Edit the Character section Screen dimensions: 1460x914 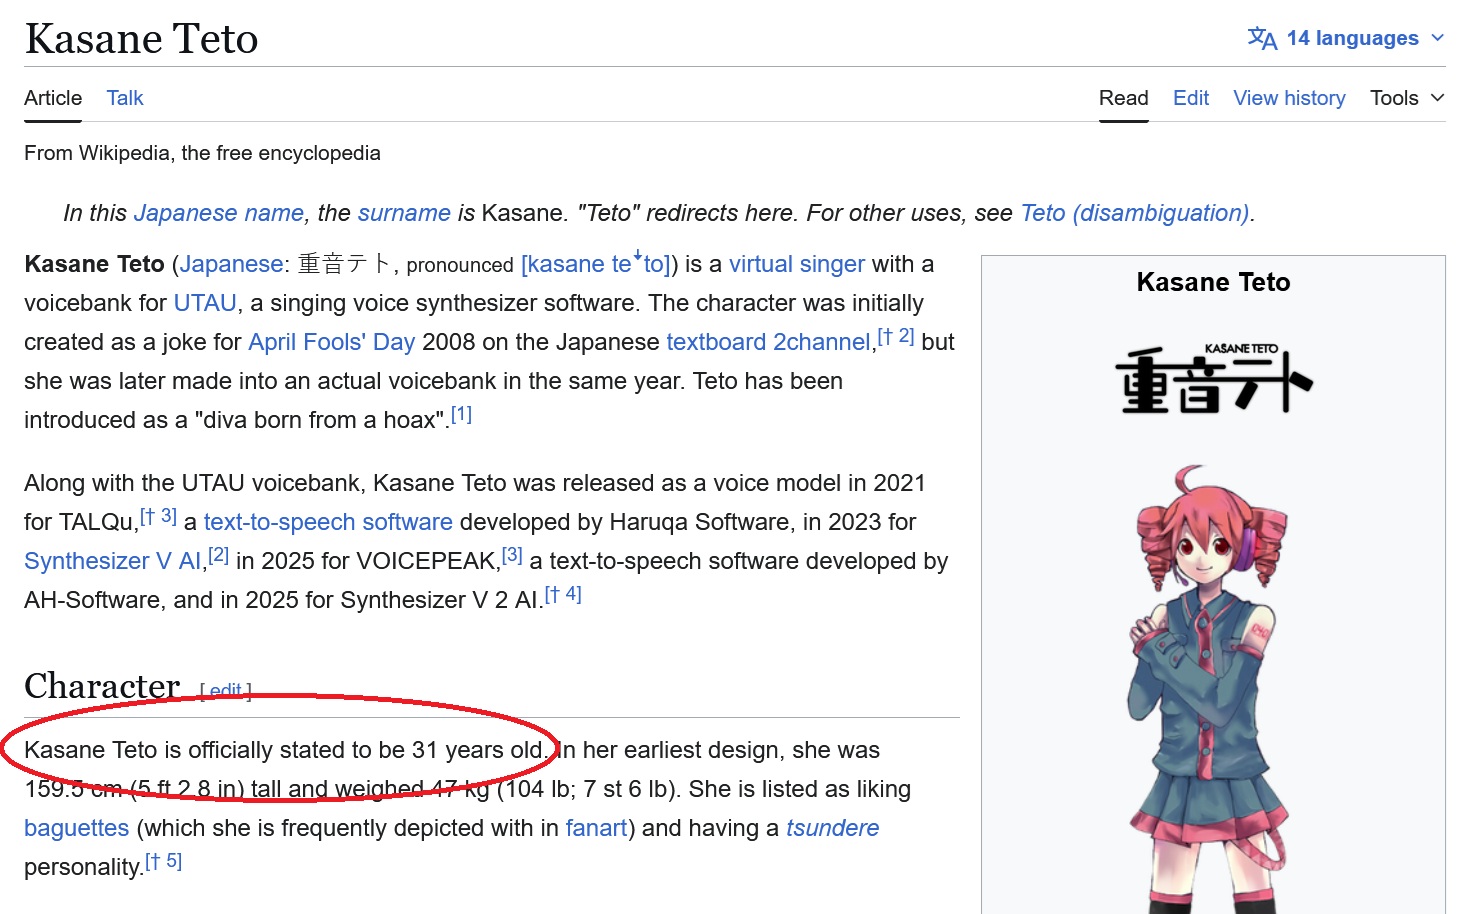coord(226,691)
